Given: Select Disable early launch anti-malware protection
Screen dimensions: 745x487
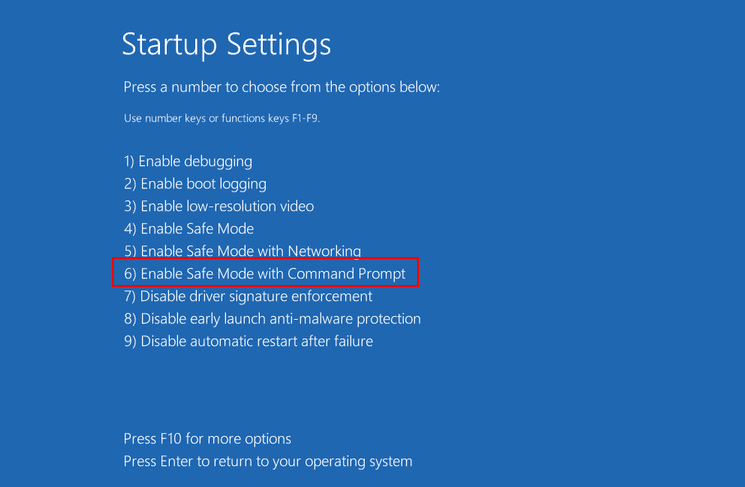Looking at the screenshot, I should pyautogui.click(x=272, y=319).
